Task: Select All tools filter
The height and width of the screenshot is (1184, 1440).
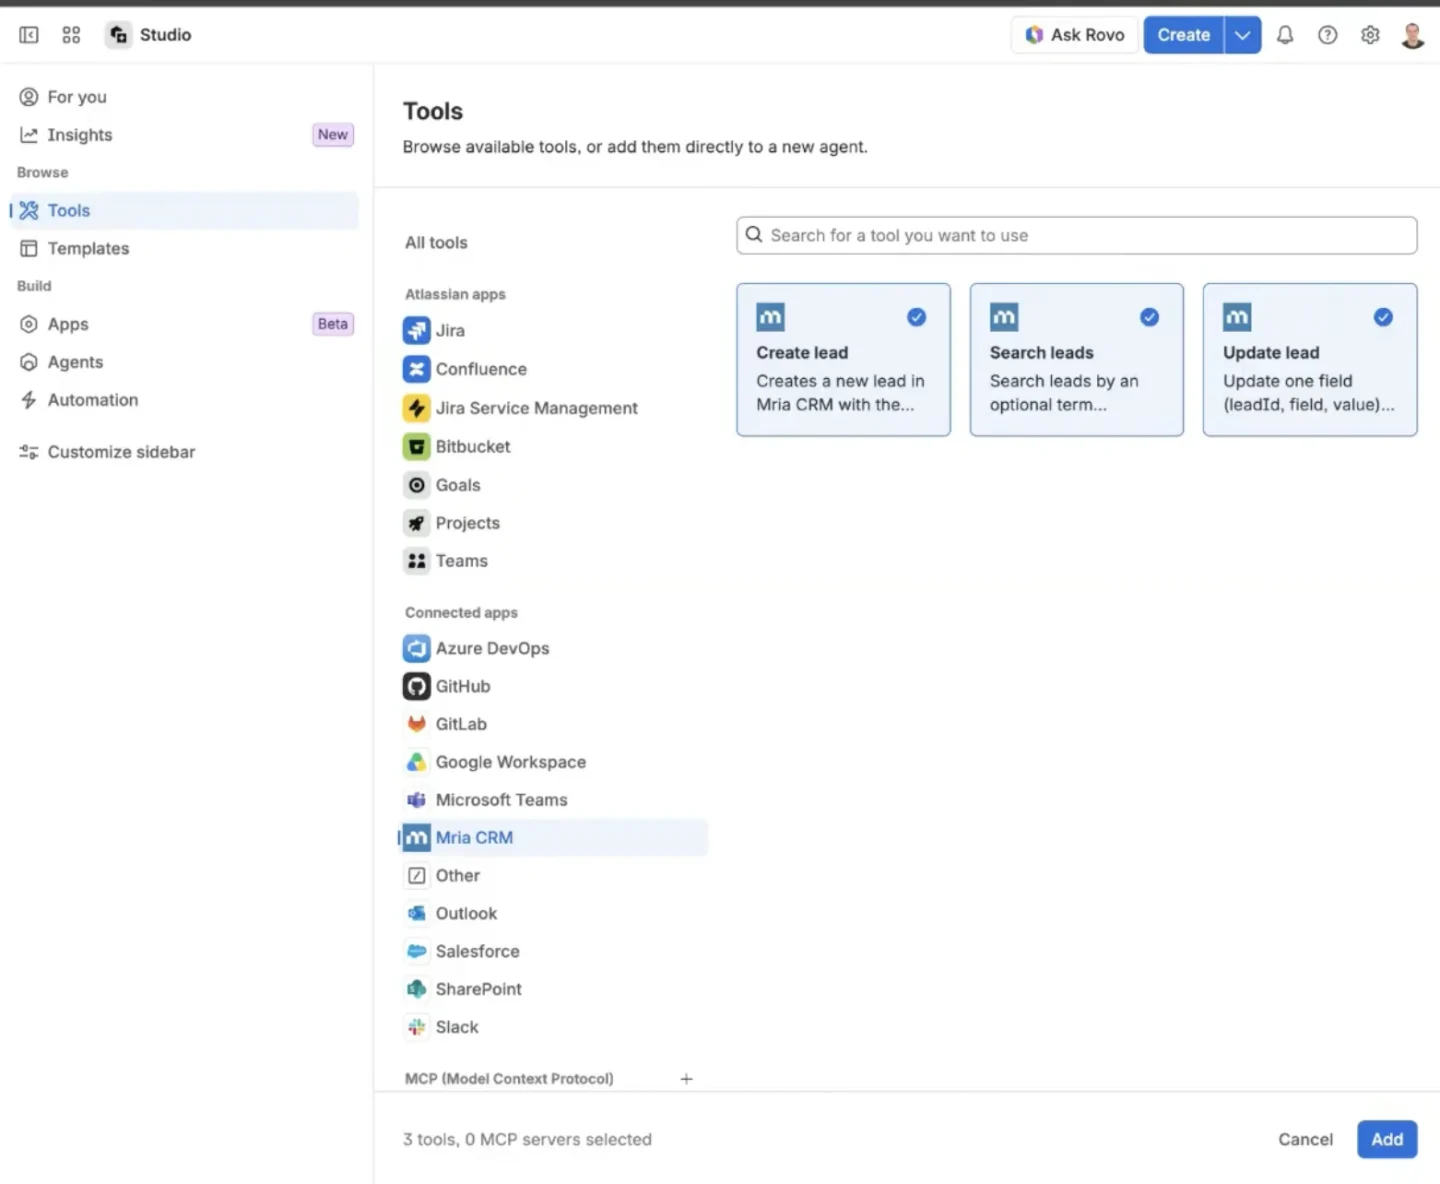Action: (x=436, y=243)
